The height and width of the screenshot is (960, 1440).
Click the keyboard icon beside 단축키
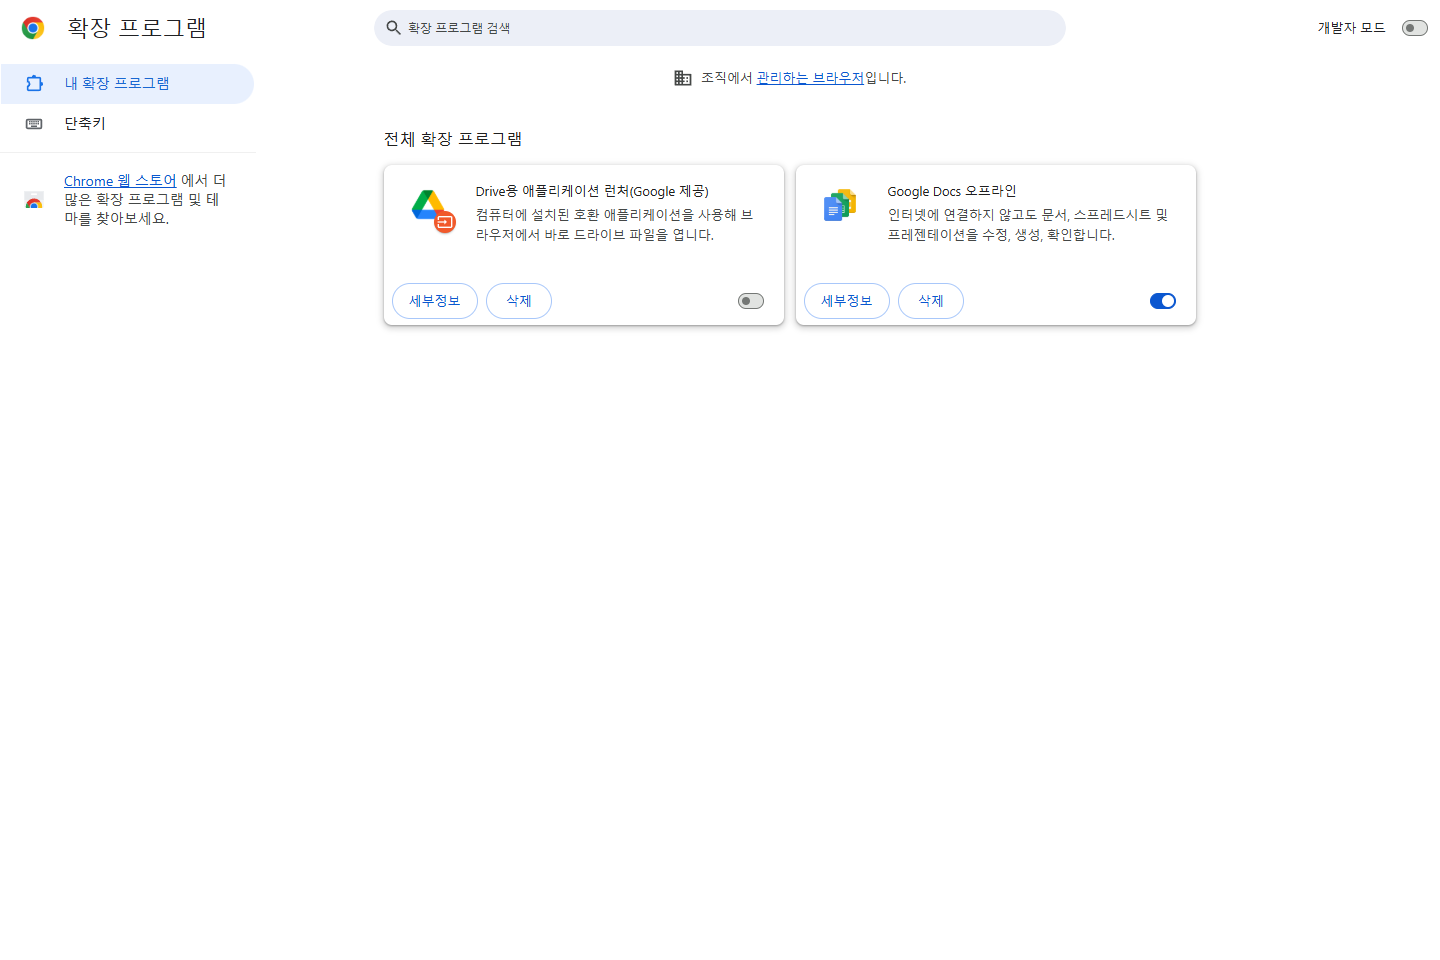(x=34, y=124)
